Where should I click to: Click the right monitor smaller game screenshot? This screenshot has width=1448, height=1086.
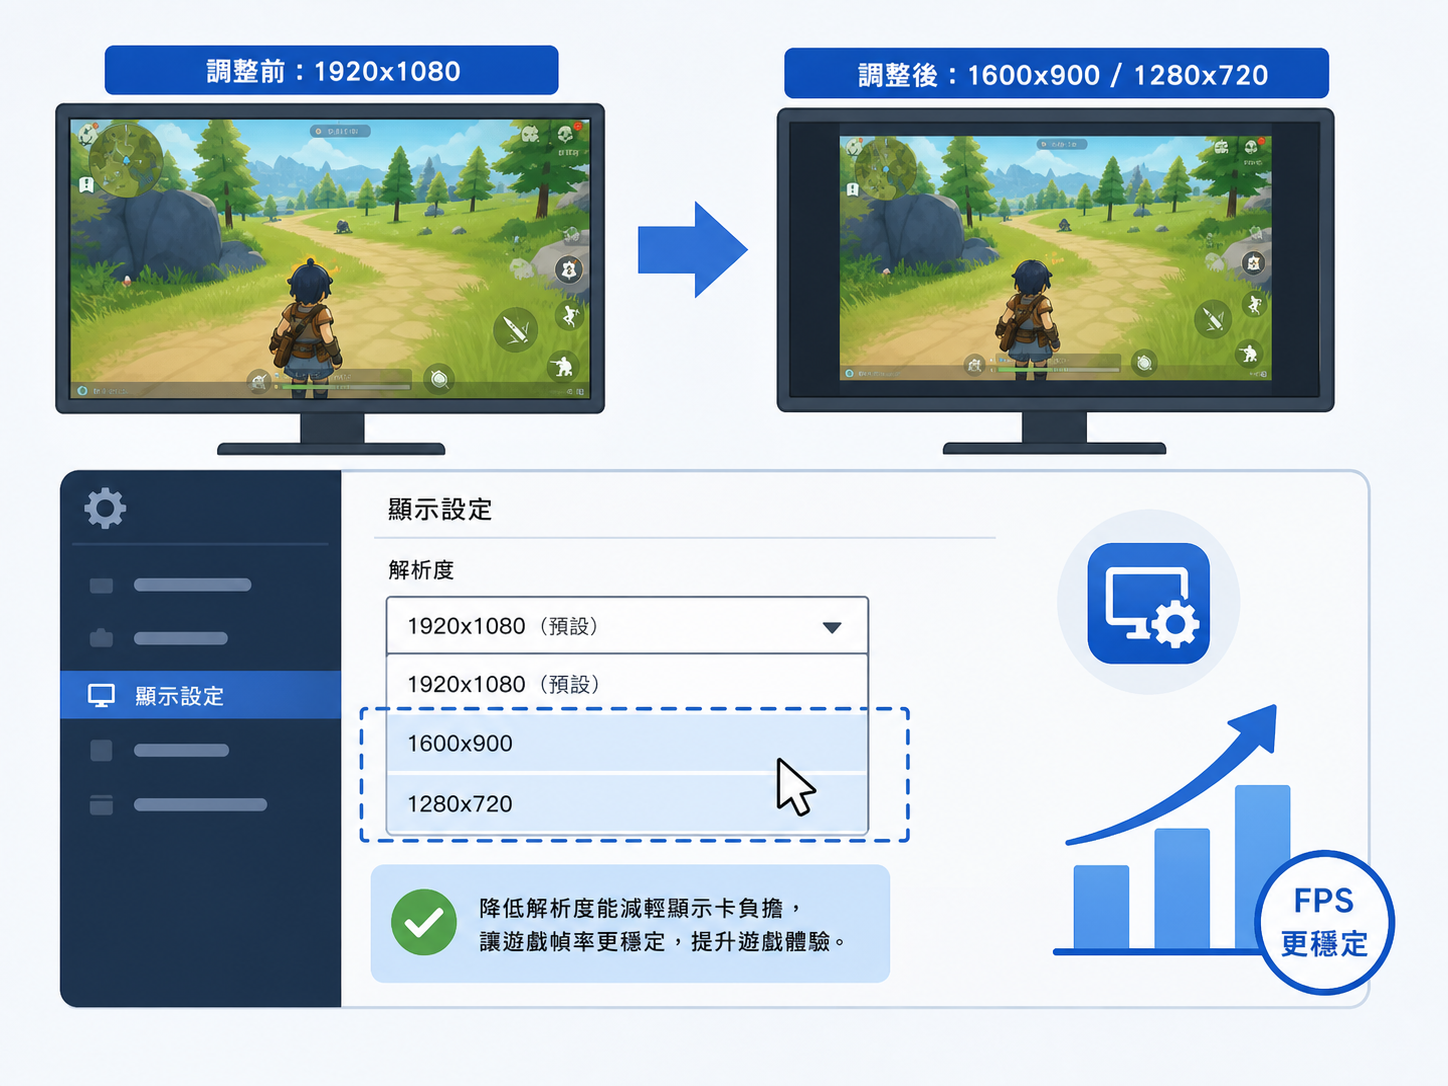tap(1055, 258)
